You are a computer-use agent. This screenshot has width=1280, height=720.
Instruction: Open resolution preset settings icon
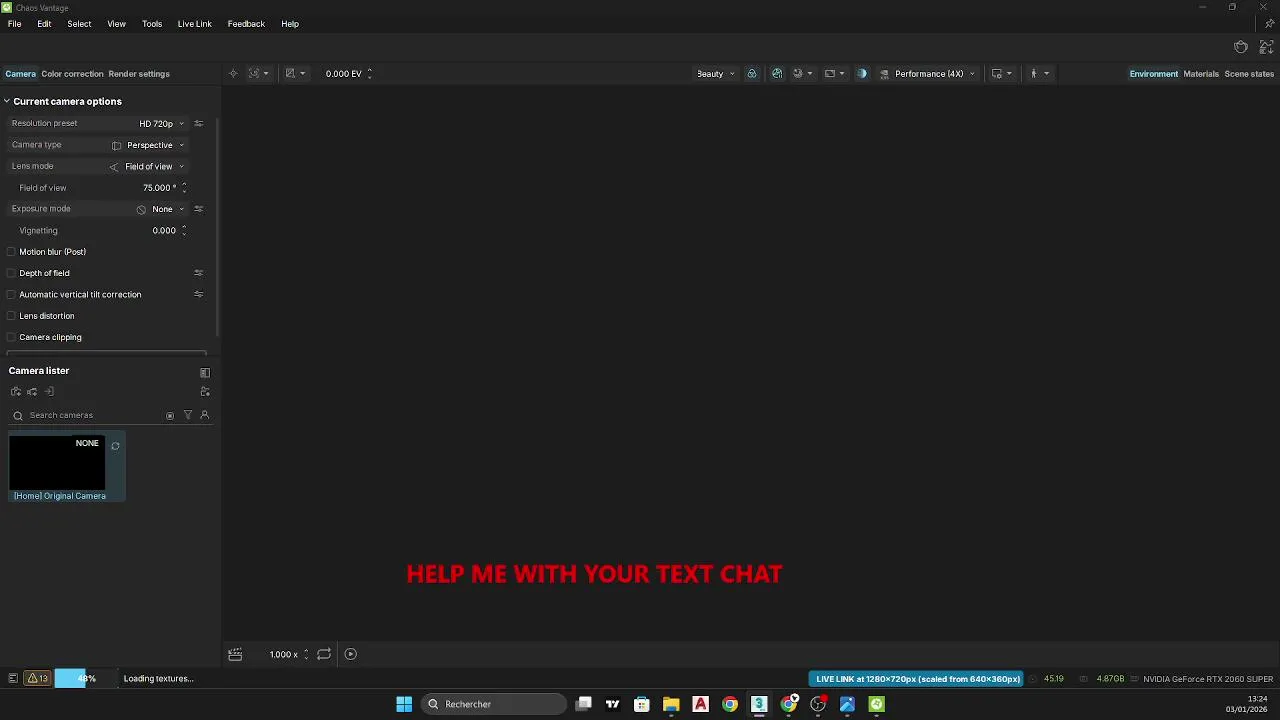coord(198,124)
